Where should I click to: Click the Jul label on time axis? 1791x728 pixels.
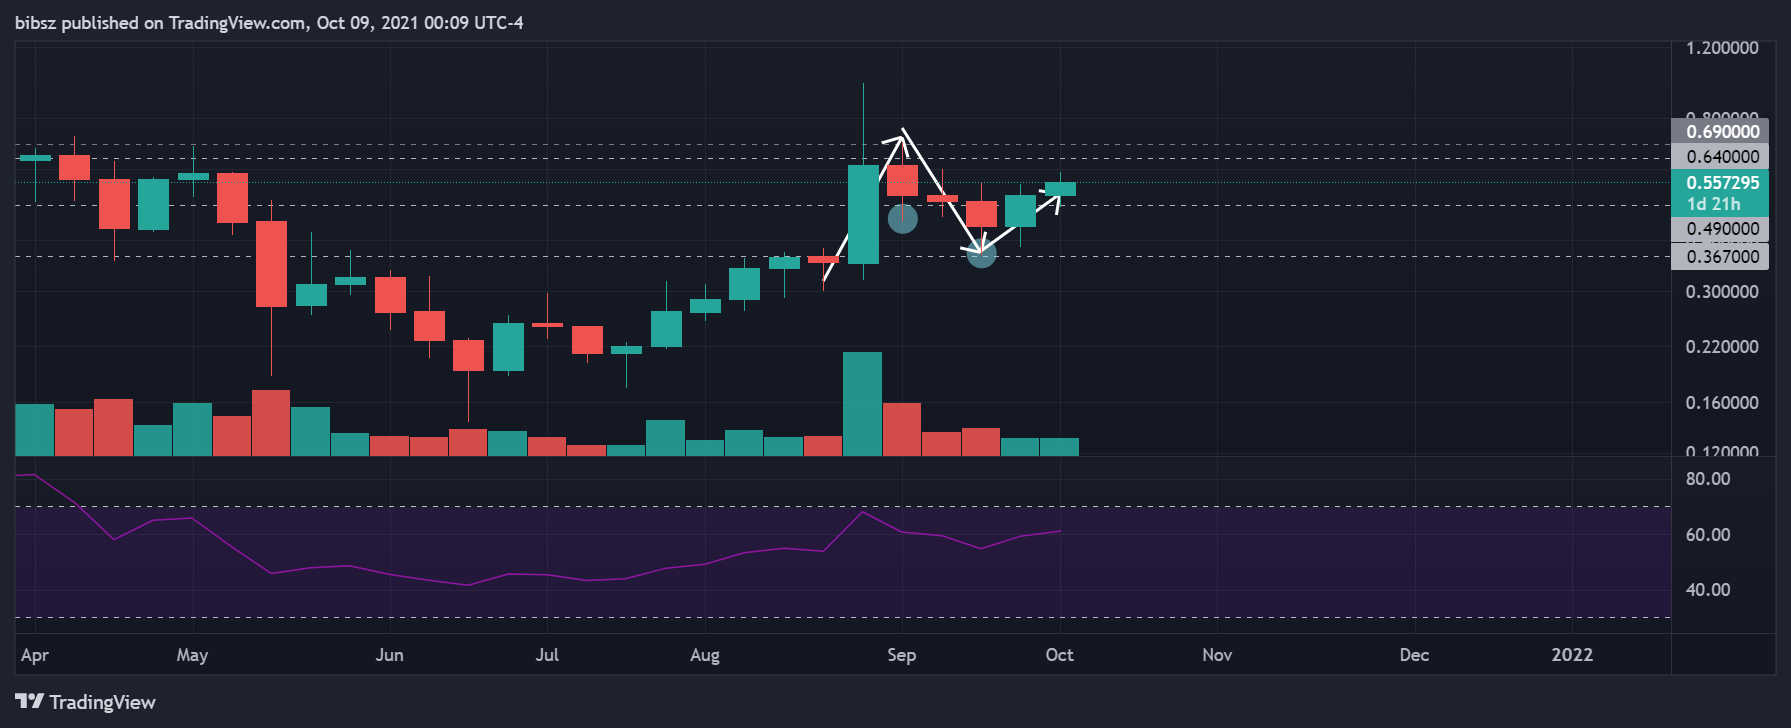point(547,655)
